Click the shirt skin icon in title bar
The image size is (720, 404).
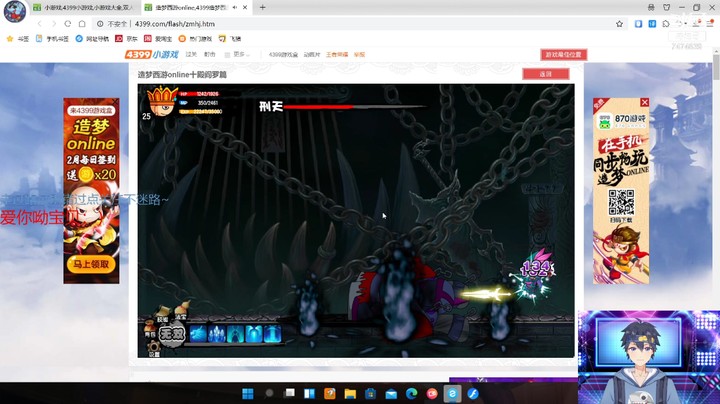[666, 7]
